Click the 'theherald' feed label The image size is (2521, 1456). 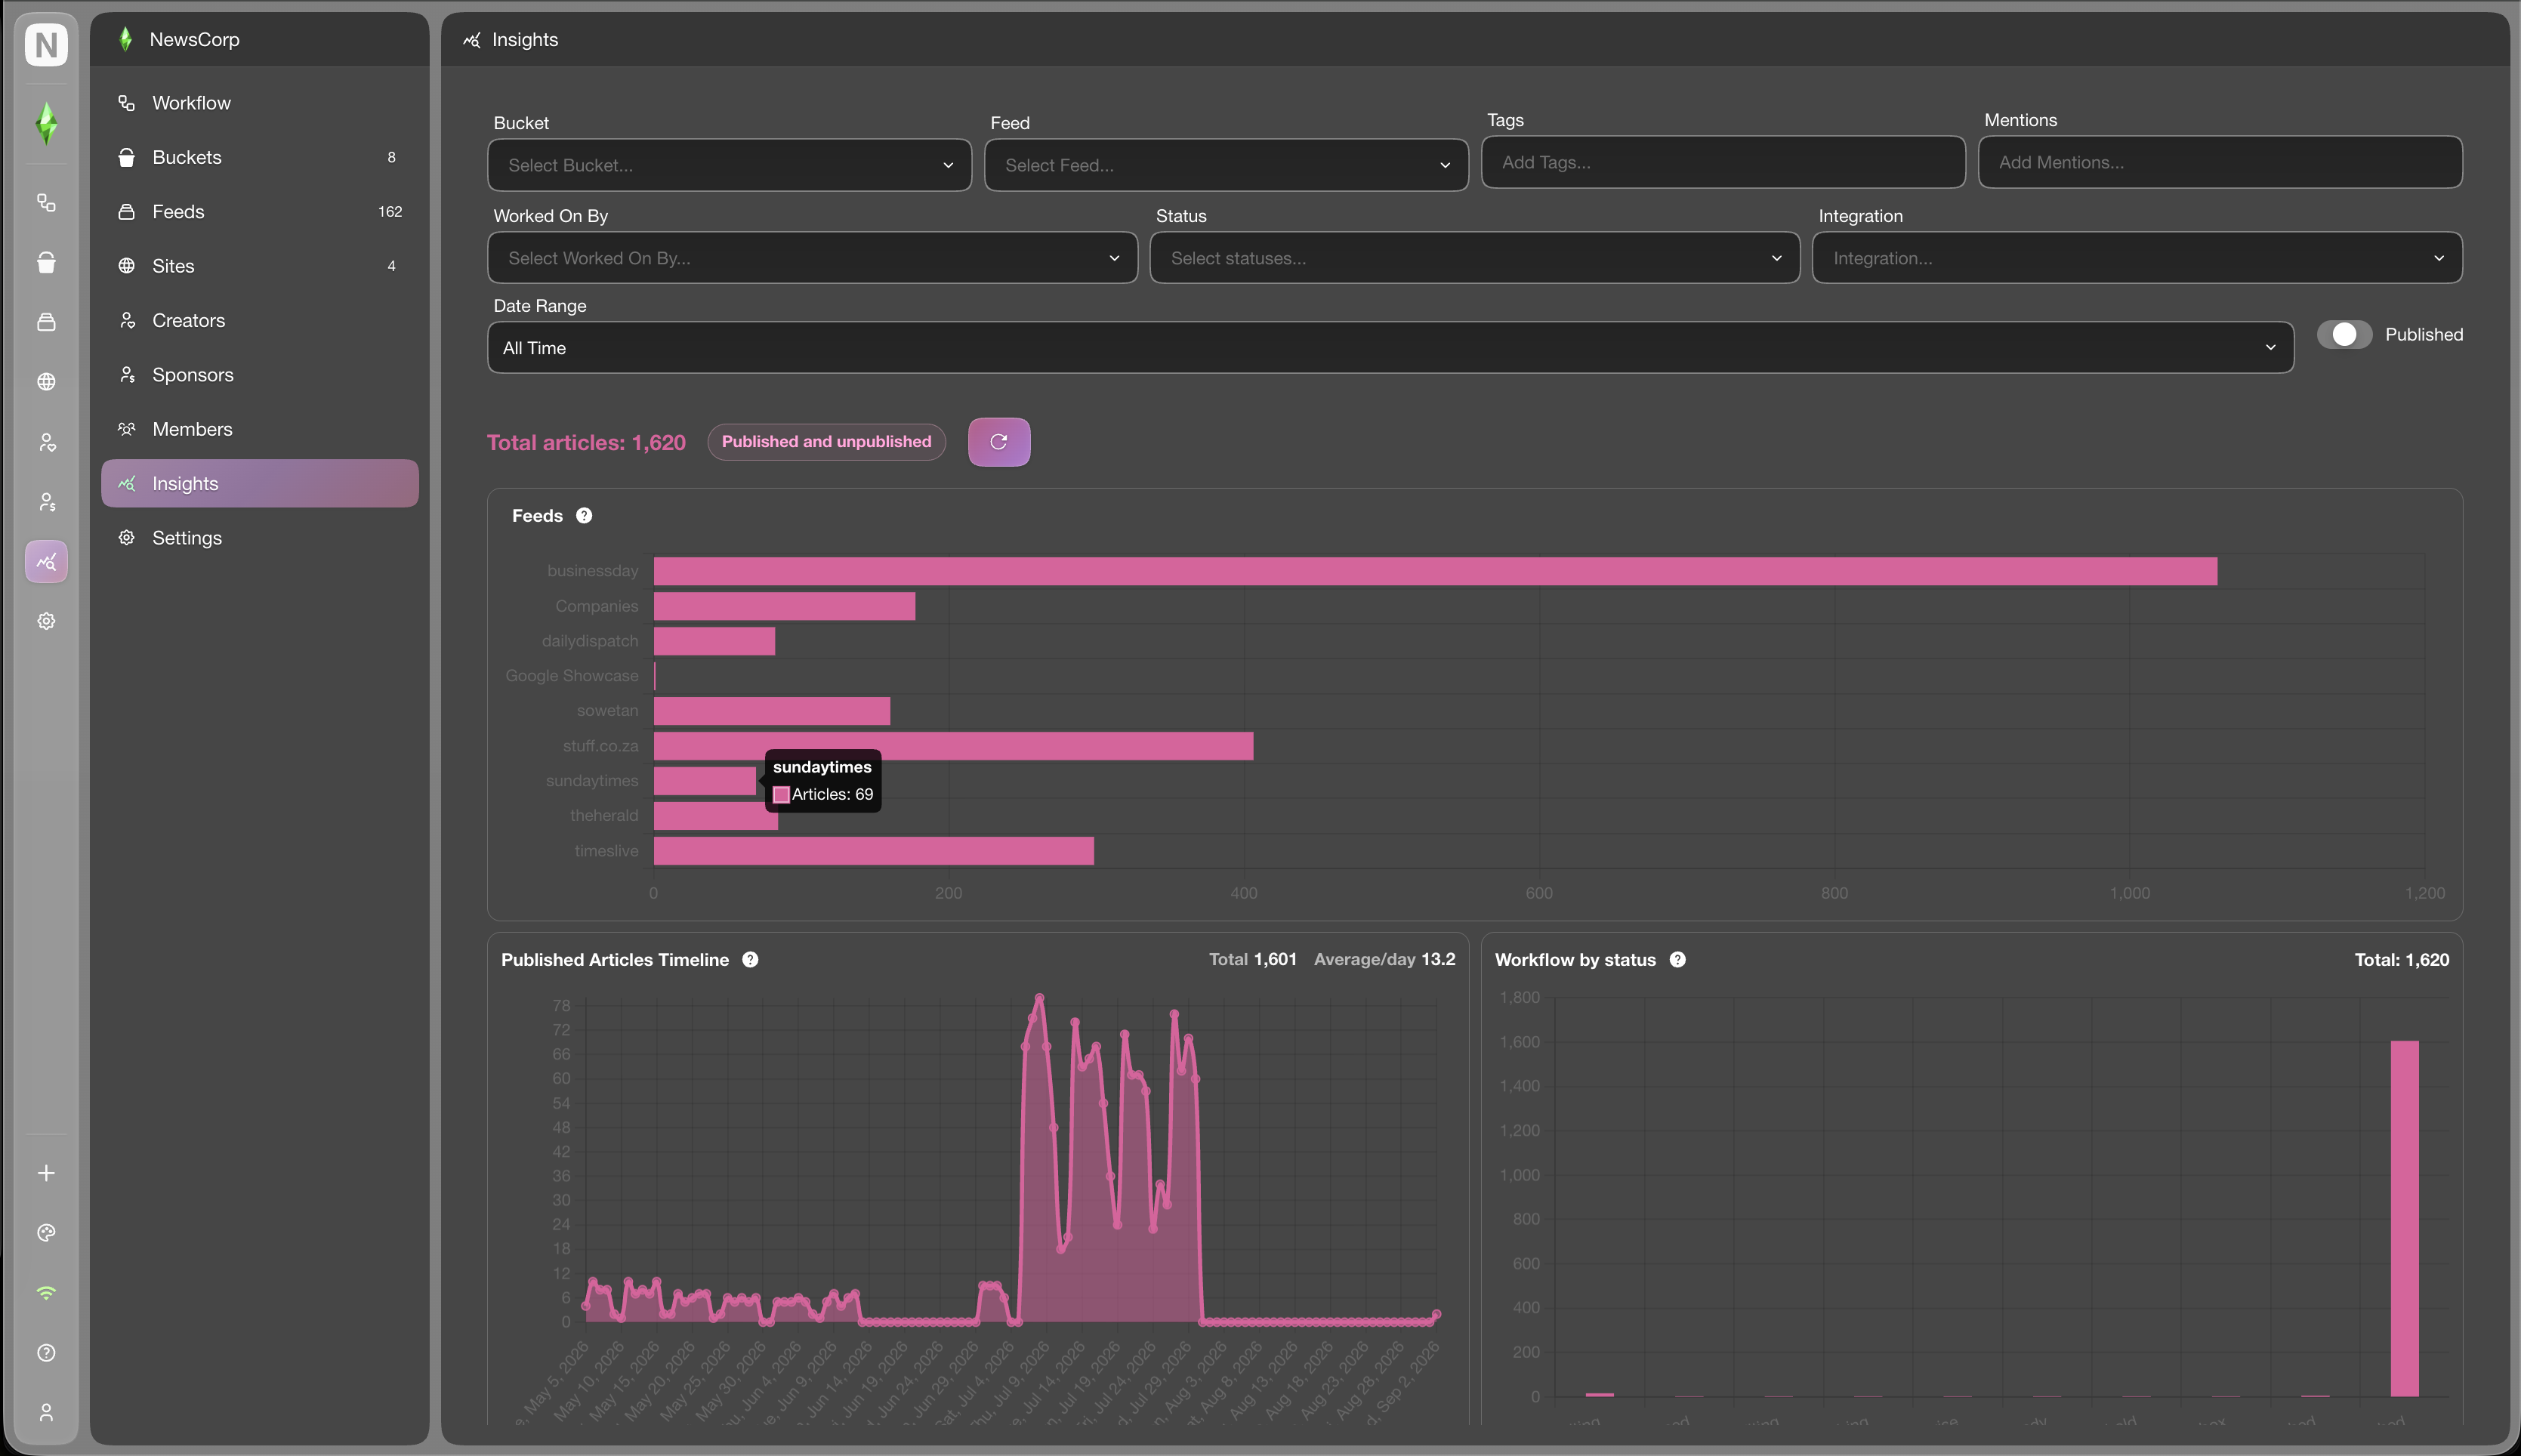[x=604, y=816]
